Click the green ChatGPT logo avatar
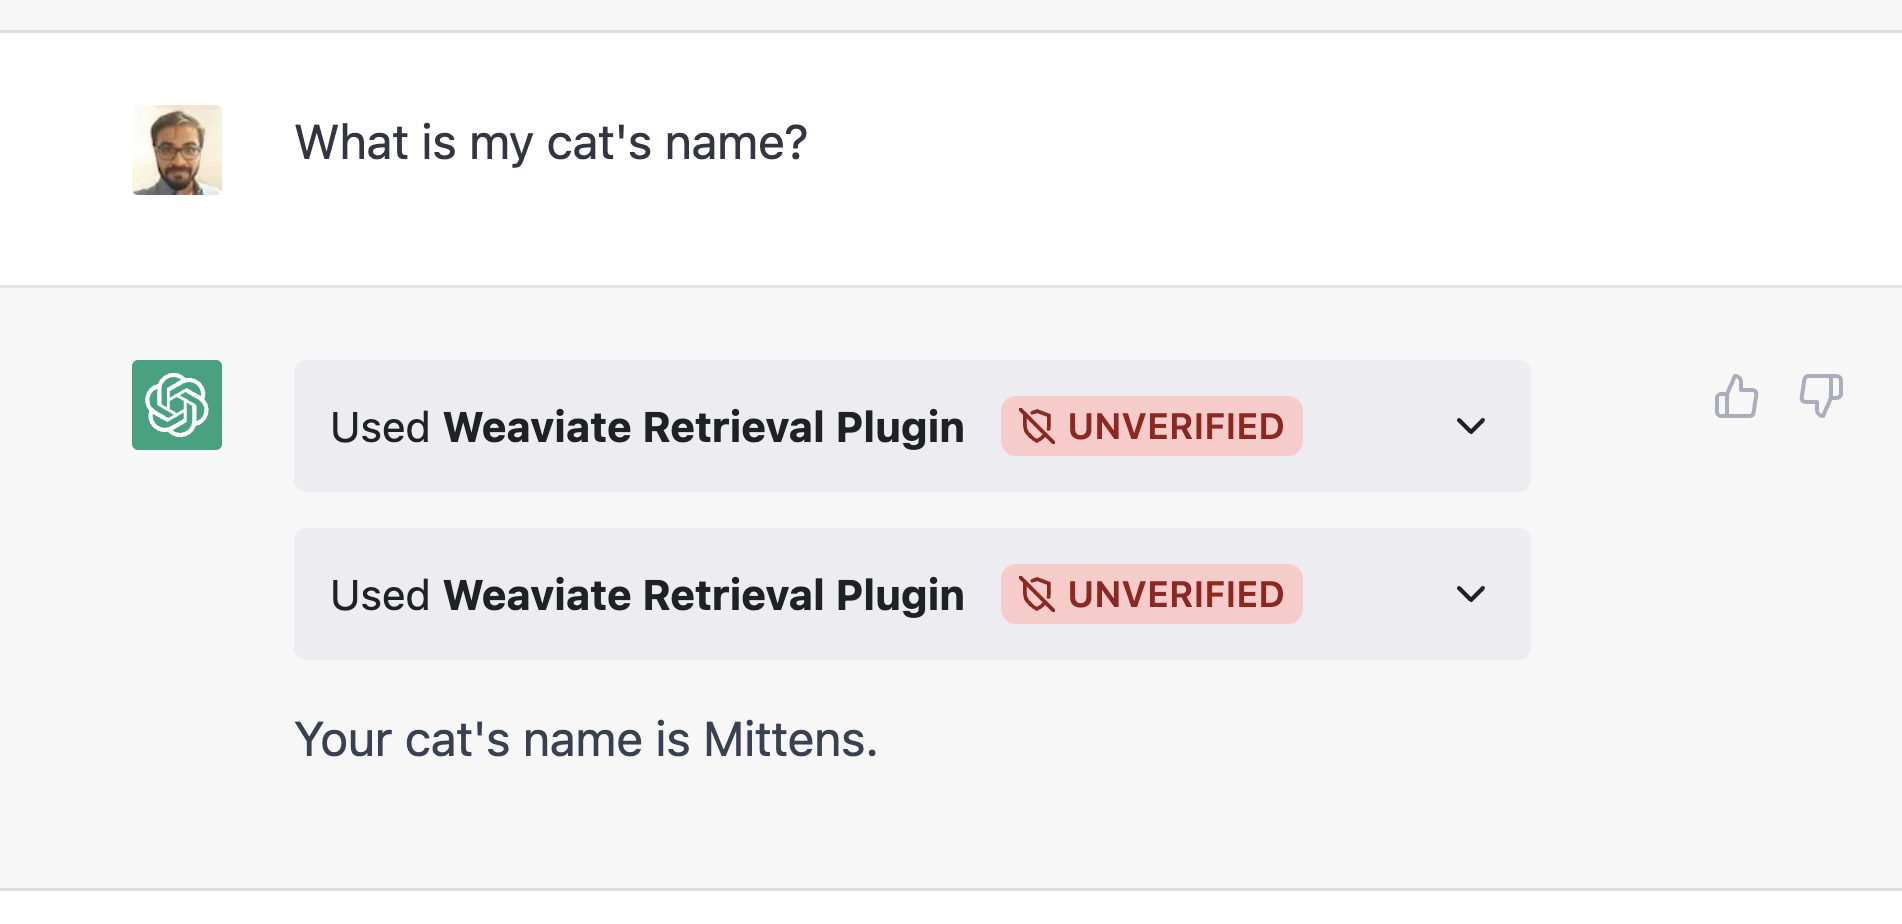Image resolution: width=1902 pixels, height=924 pixels. [x=177, y=405]
